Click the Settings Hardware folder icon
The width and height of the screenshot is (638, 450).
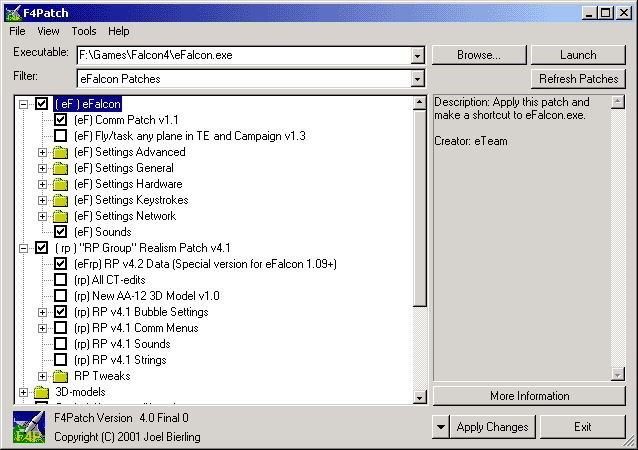[x=61, y=184]
